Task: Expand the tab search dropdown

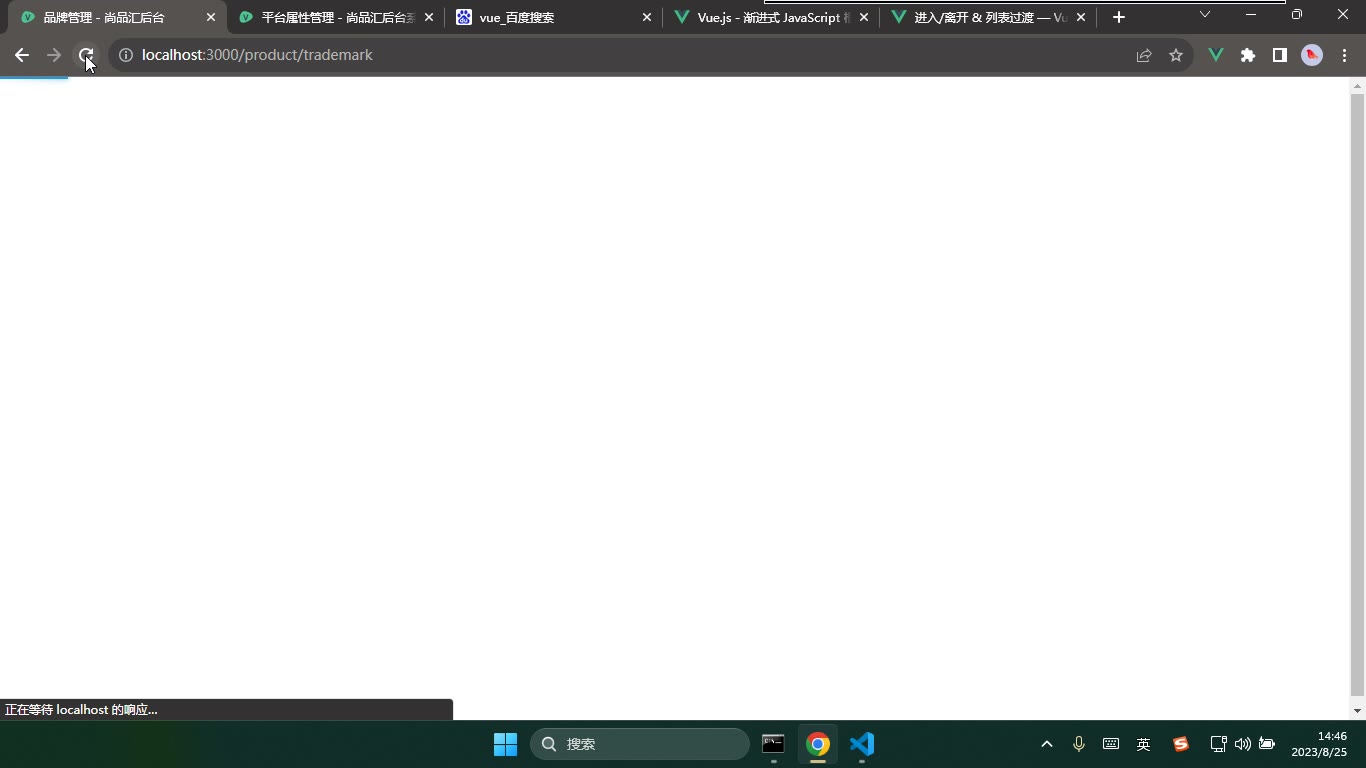Action: [x=1205, y=14]
